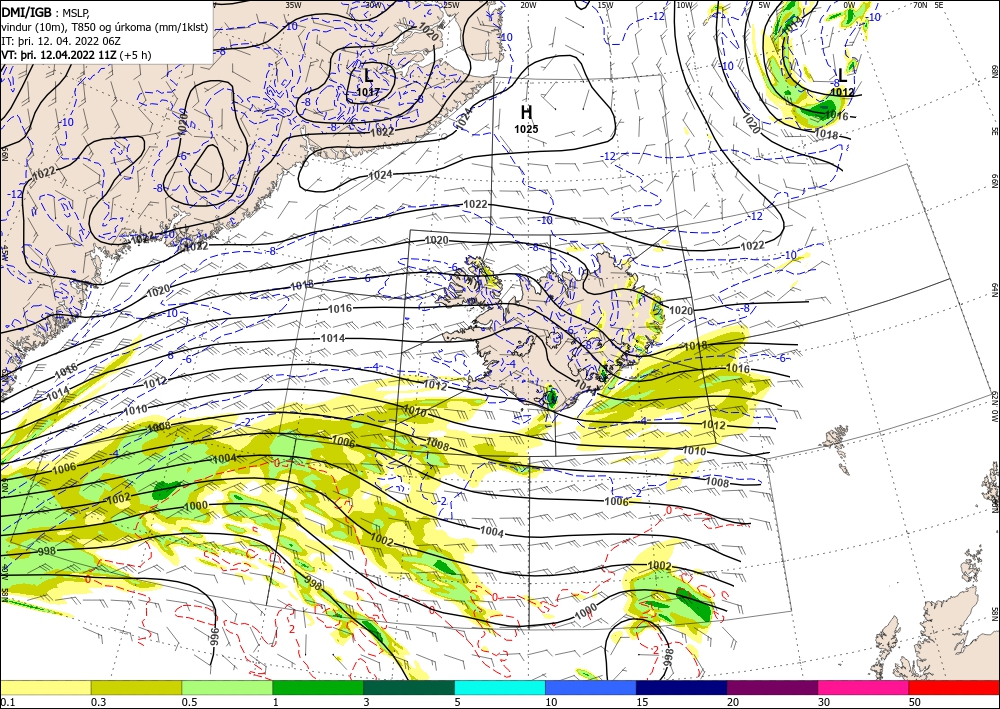Image resolution: width=1000 pixels, height=709 pixels.
Task: Click the '20W' longitude label at top
Action: pos(527,5)
